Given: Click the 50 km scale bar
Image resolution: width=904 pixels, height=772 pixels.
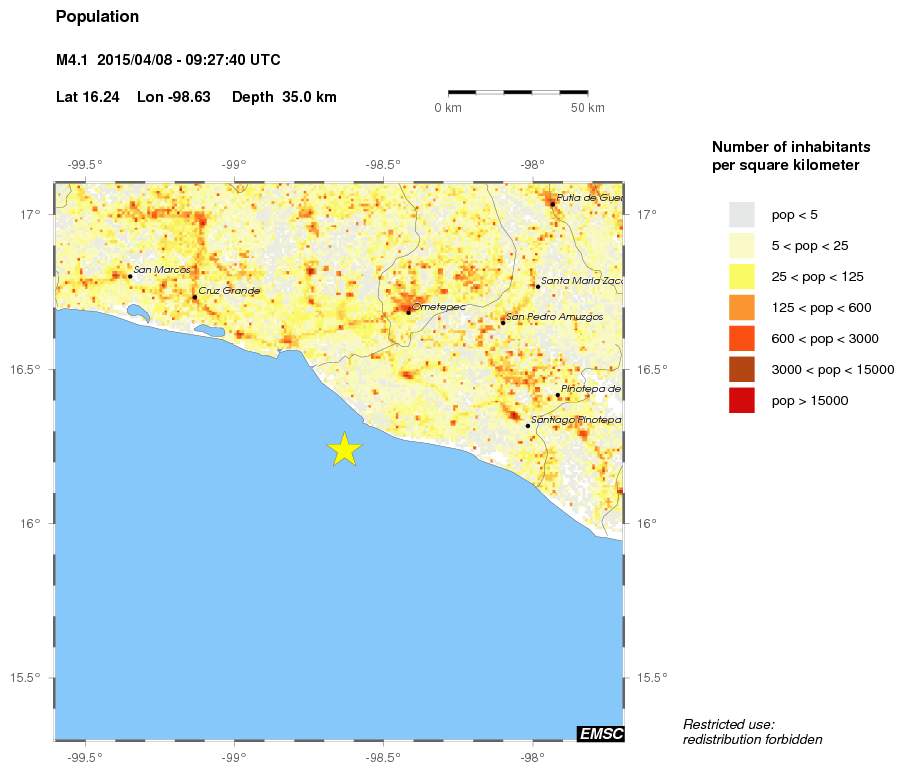Looking at the screenshot, I should [517, 92].
